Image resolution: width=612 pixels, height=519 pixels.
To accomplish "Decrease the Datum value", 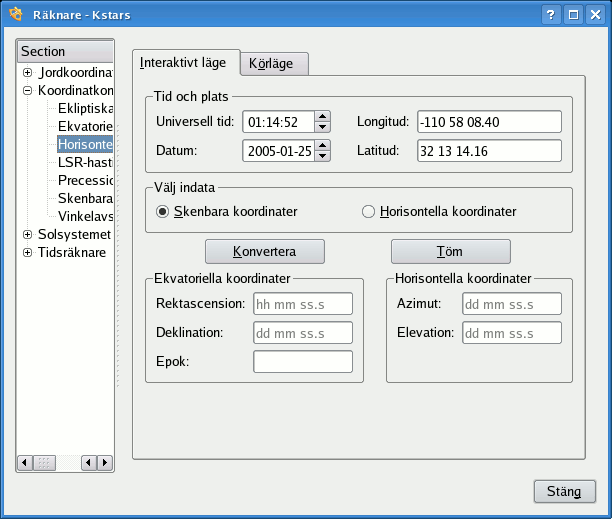I will pyautogui.click(x=322, y=156).
